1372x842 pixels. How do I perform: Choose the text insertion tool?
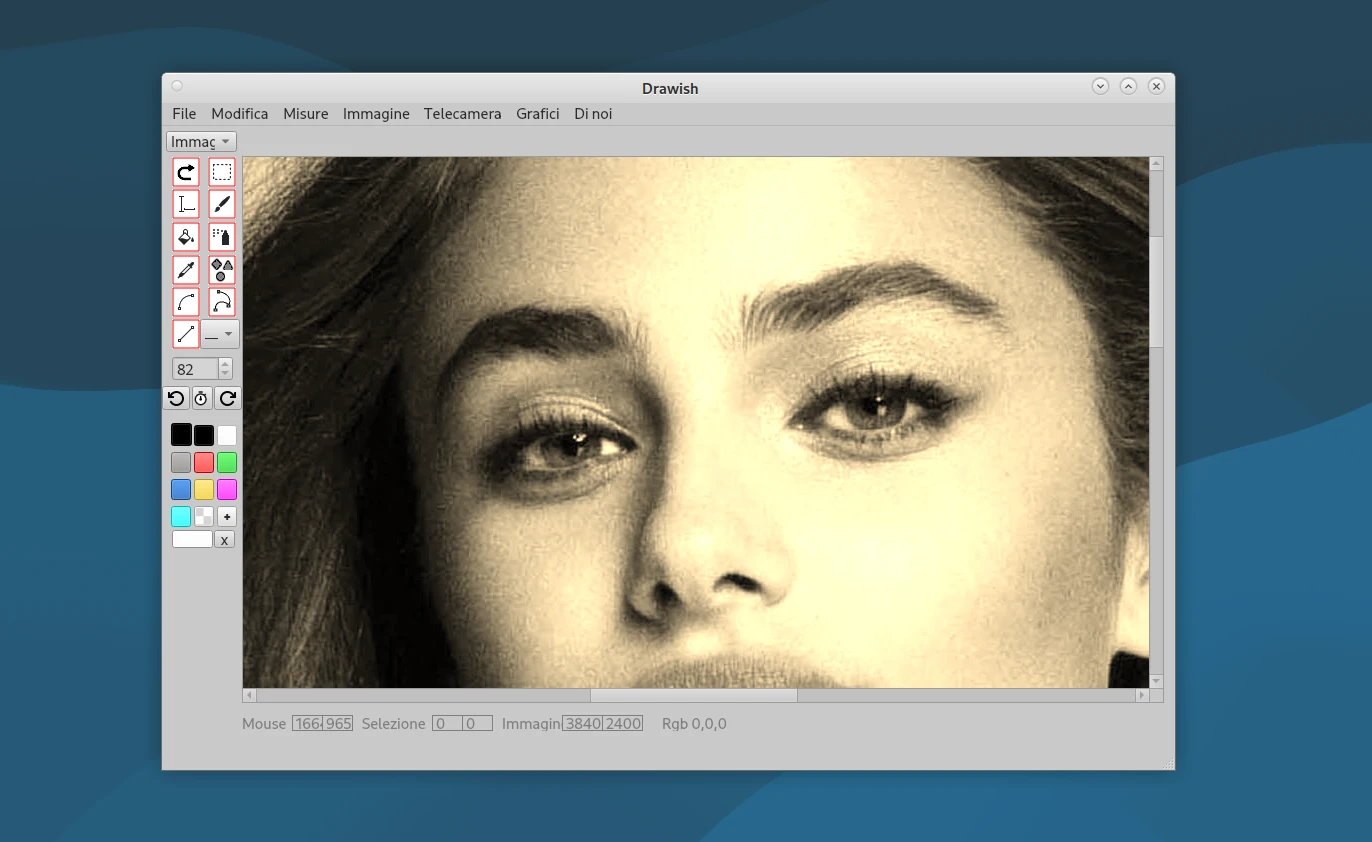[186, 204]
